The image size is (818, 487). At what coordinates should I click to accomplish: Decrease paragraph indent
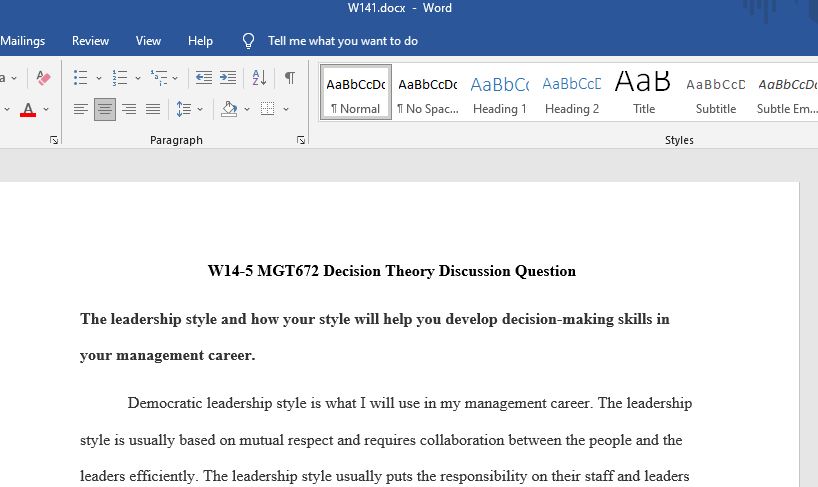pos(203,78)
